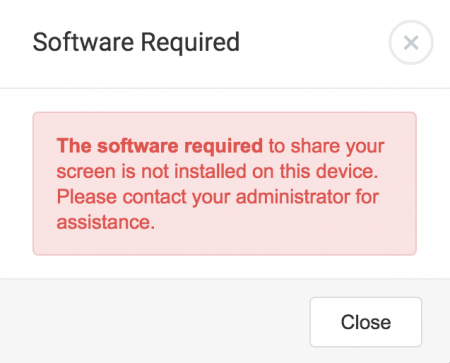Viewport: 450px width, 363px height.
Task: Click the word "assistance." in the alert
Action: 106,222
